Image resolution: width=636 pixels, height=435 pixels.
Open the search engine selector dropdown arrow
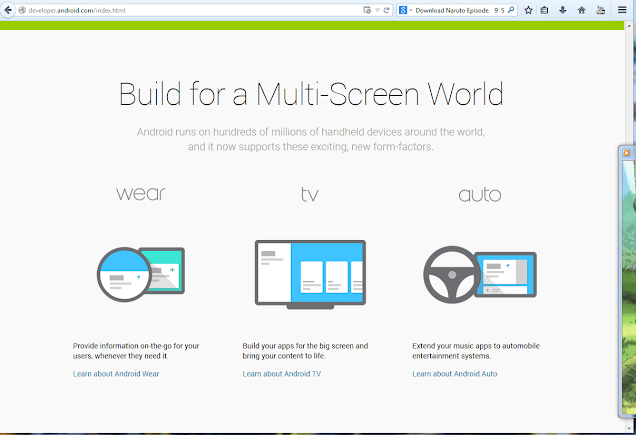(410, 10)
